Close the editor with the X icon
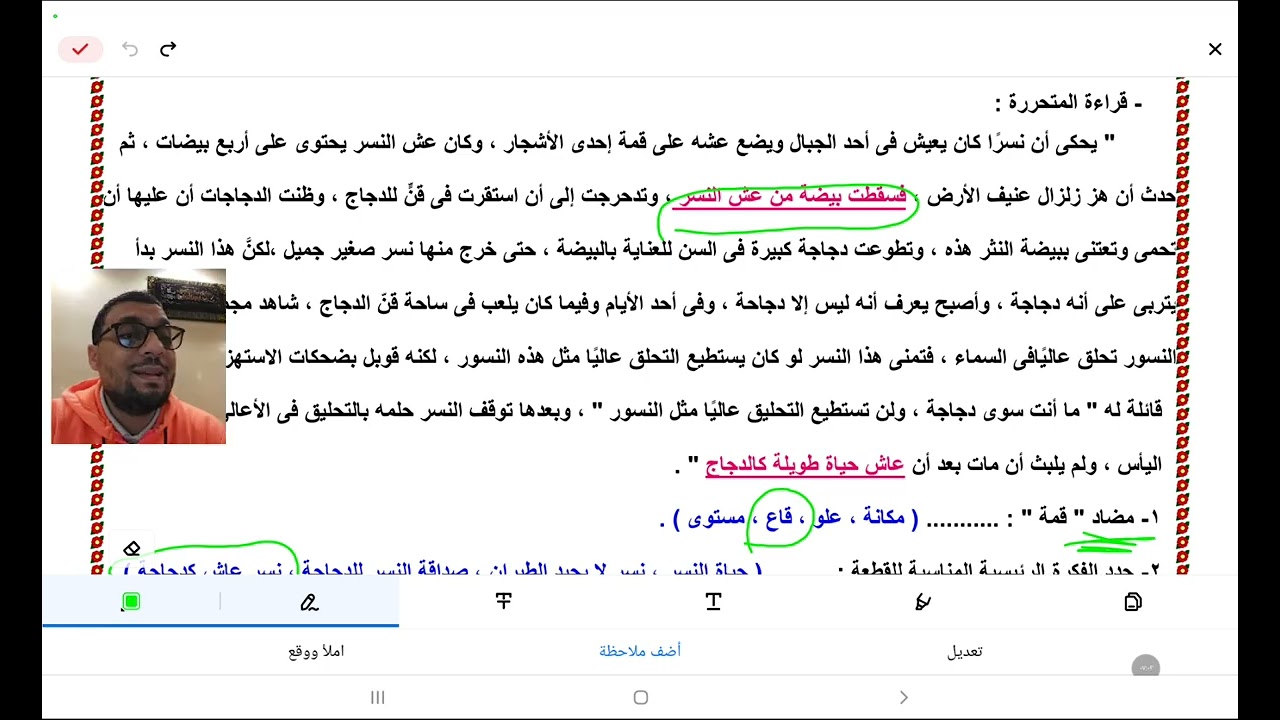Image resolution: width=1280 pixels, height=720 pixels. (x=1215, y=49)
